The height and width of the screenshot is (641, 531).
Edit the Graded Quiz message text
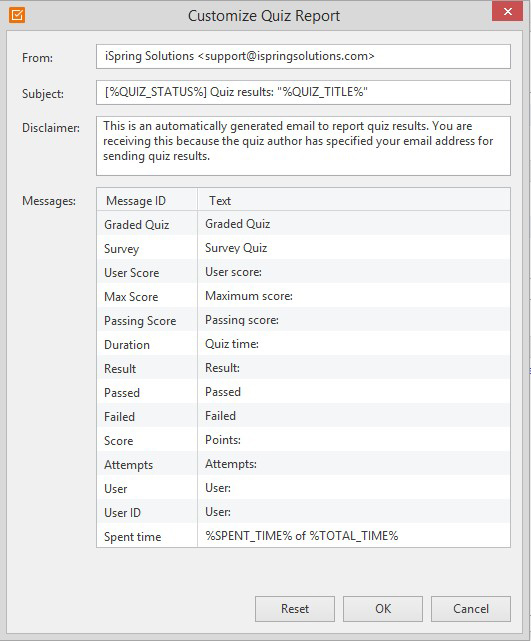[x=354, y=224]
